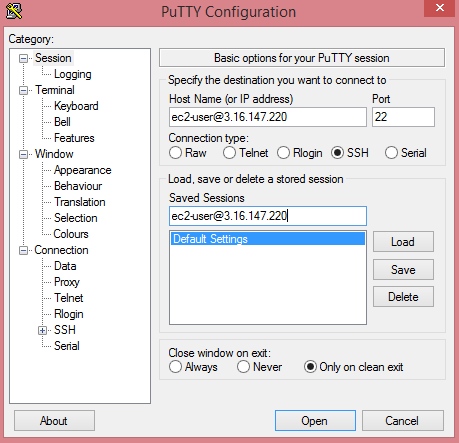Screen dimensions: 459x443
Task: Collapse the Connection tree node
Action: 23,251
